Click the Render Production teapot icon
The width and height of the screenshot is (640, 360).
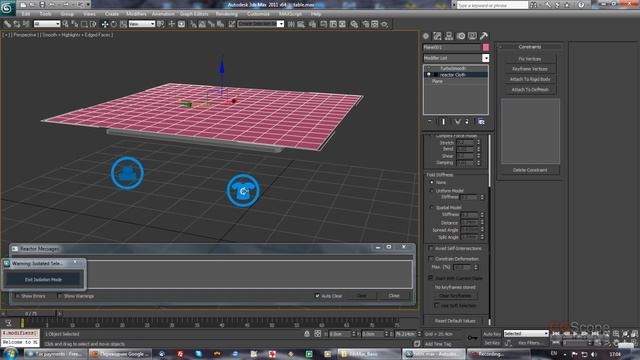point(384,24)
